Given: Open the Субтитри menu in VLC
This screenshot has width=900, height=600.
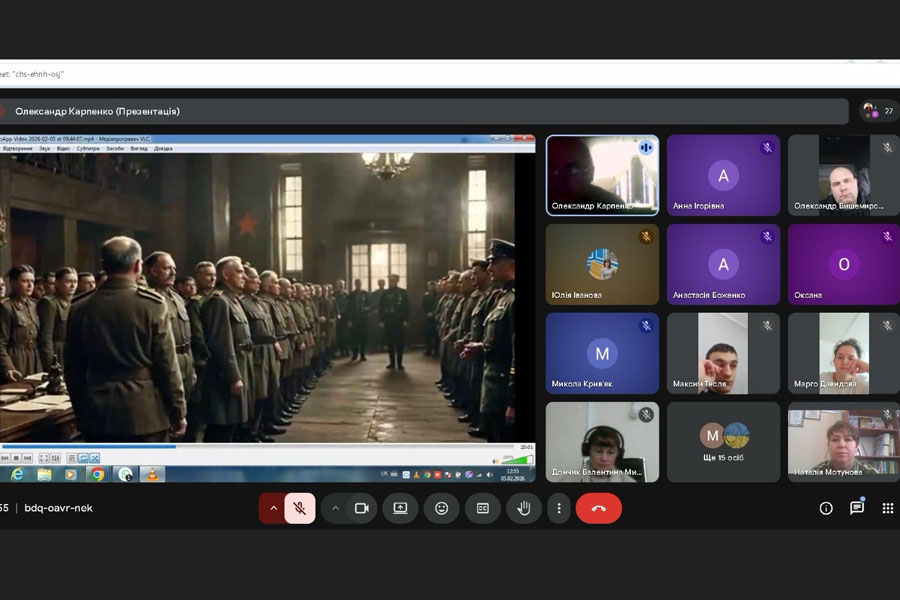Looking at the screenshot, I should tap(85, 148).
